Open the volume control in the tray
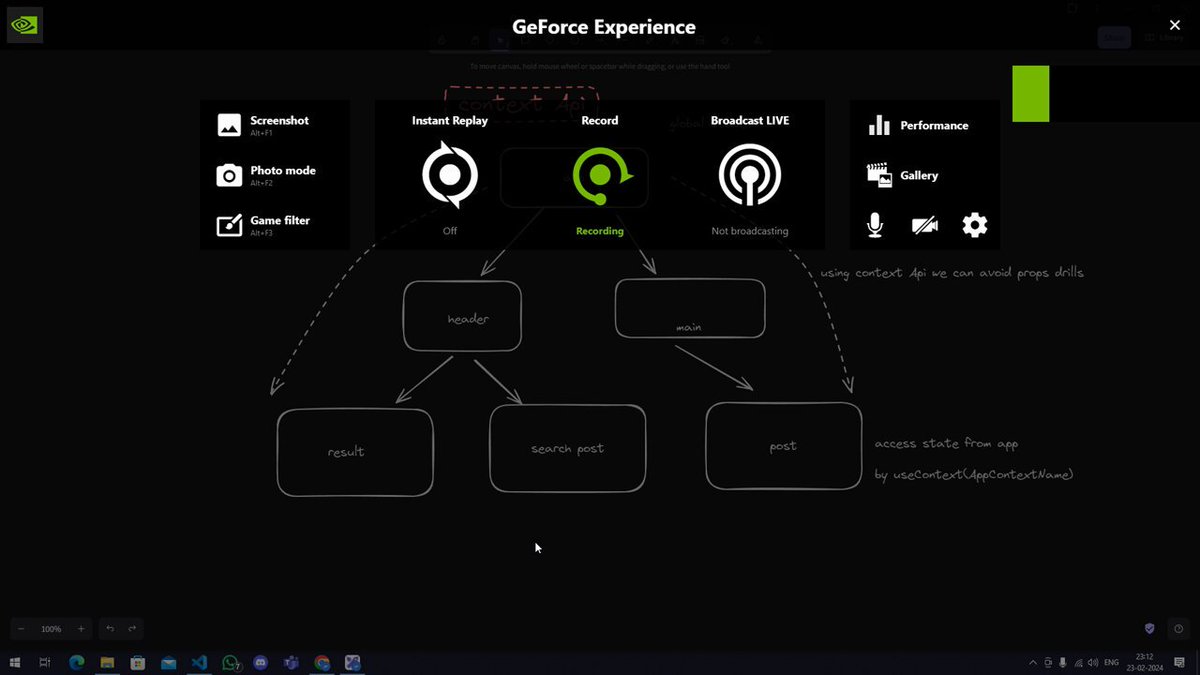This screenshot has width=1200, height=675. [x=1093, y=662]
